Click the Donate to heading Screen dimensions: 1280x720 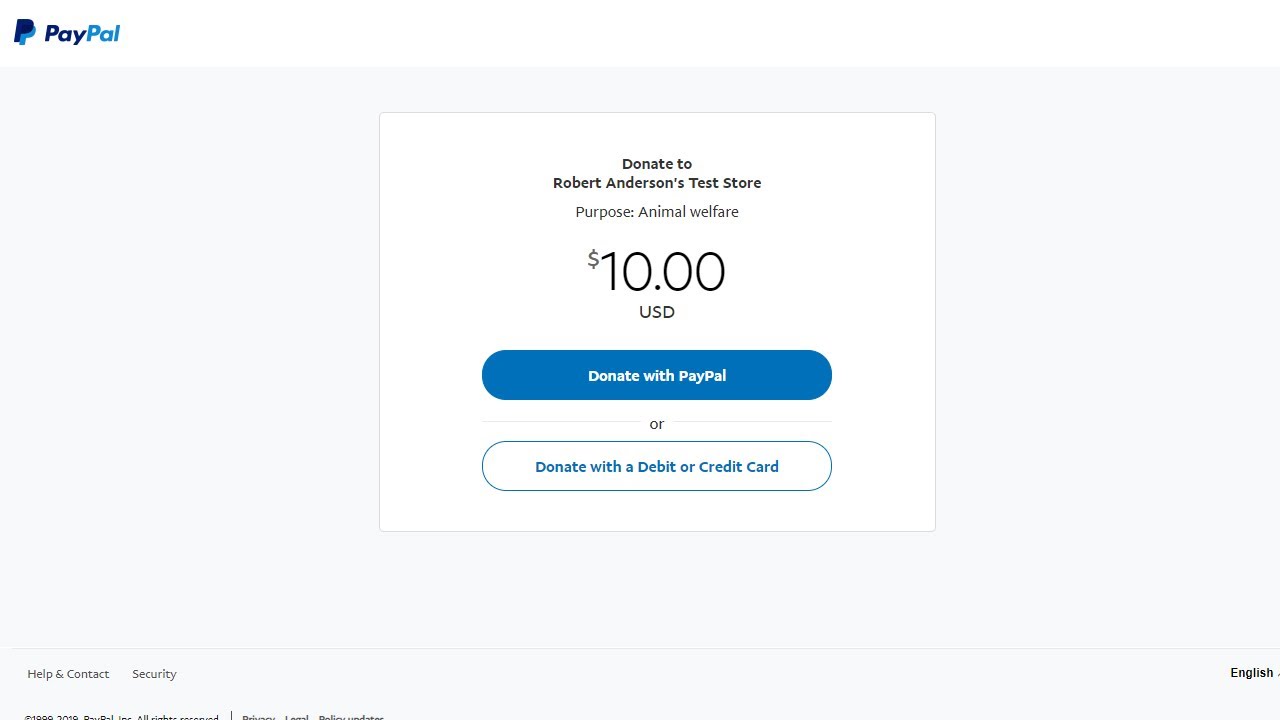657,164
